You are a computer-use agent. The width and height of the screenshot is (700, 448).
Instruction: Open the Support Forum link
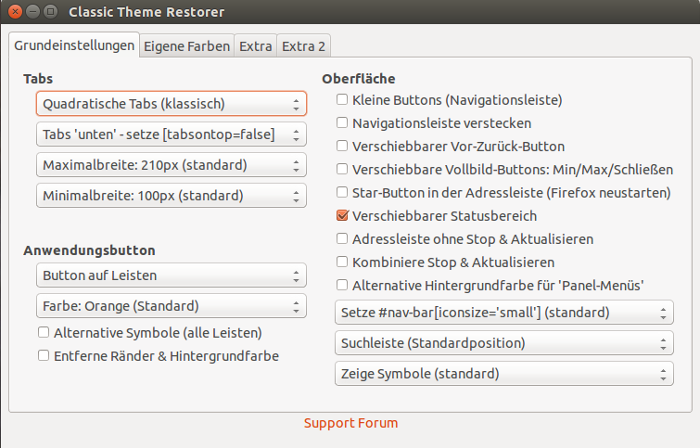(350, 423)
